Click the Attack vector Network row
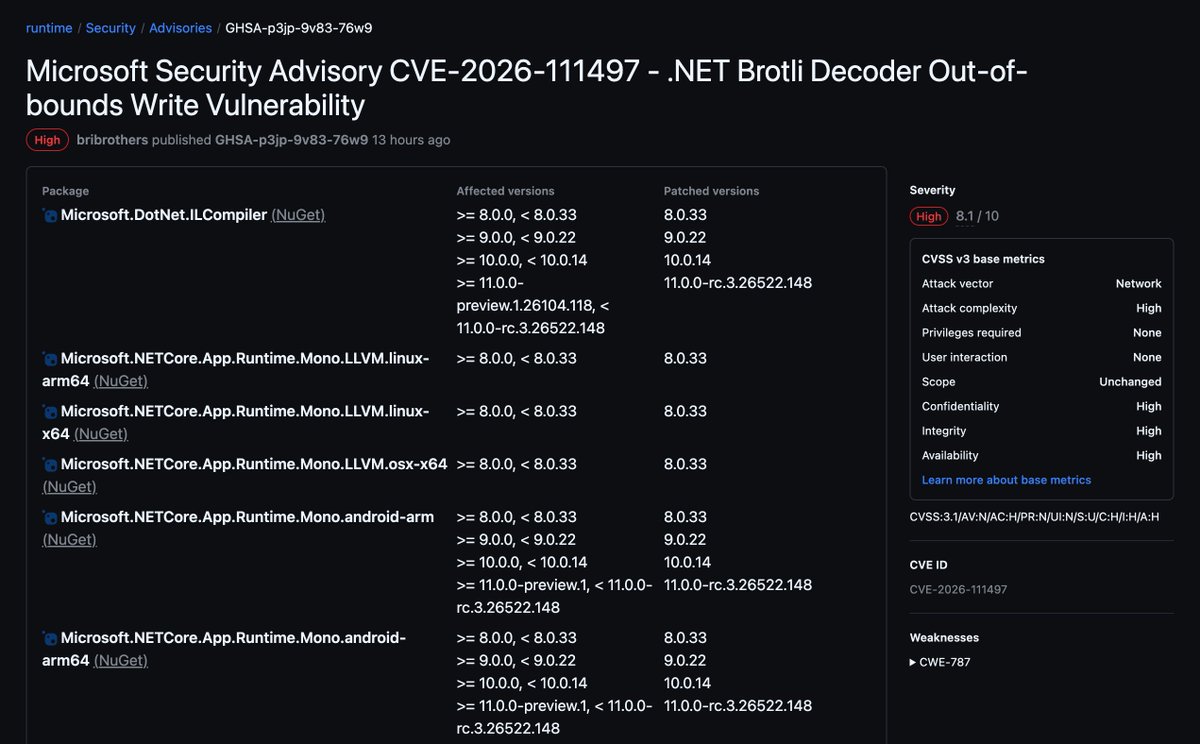The width and height of the screenshot is (1200, 744). 1041,284
